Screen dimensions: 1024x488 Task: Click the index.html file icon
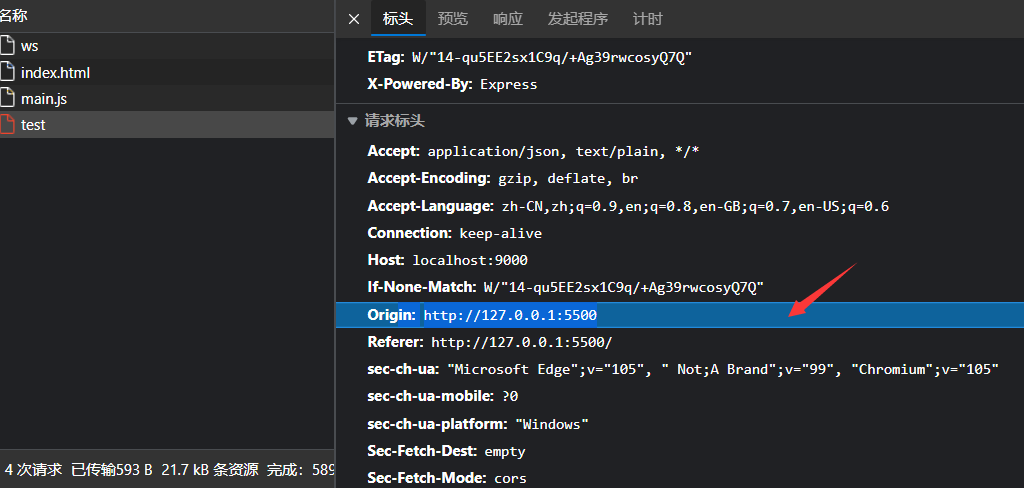point(8,72)
